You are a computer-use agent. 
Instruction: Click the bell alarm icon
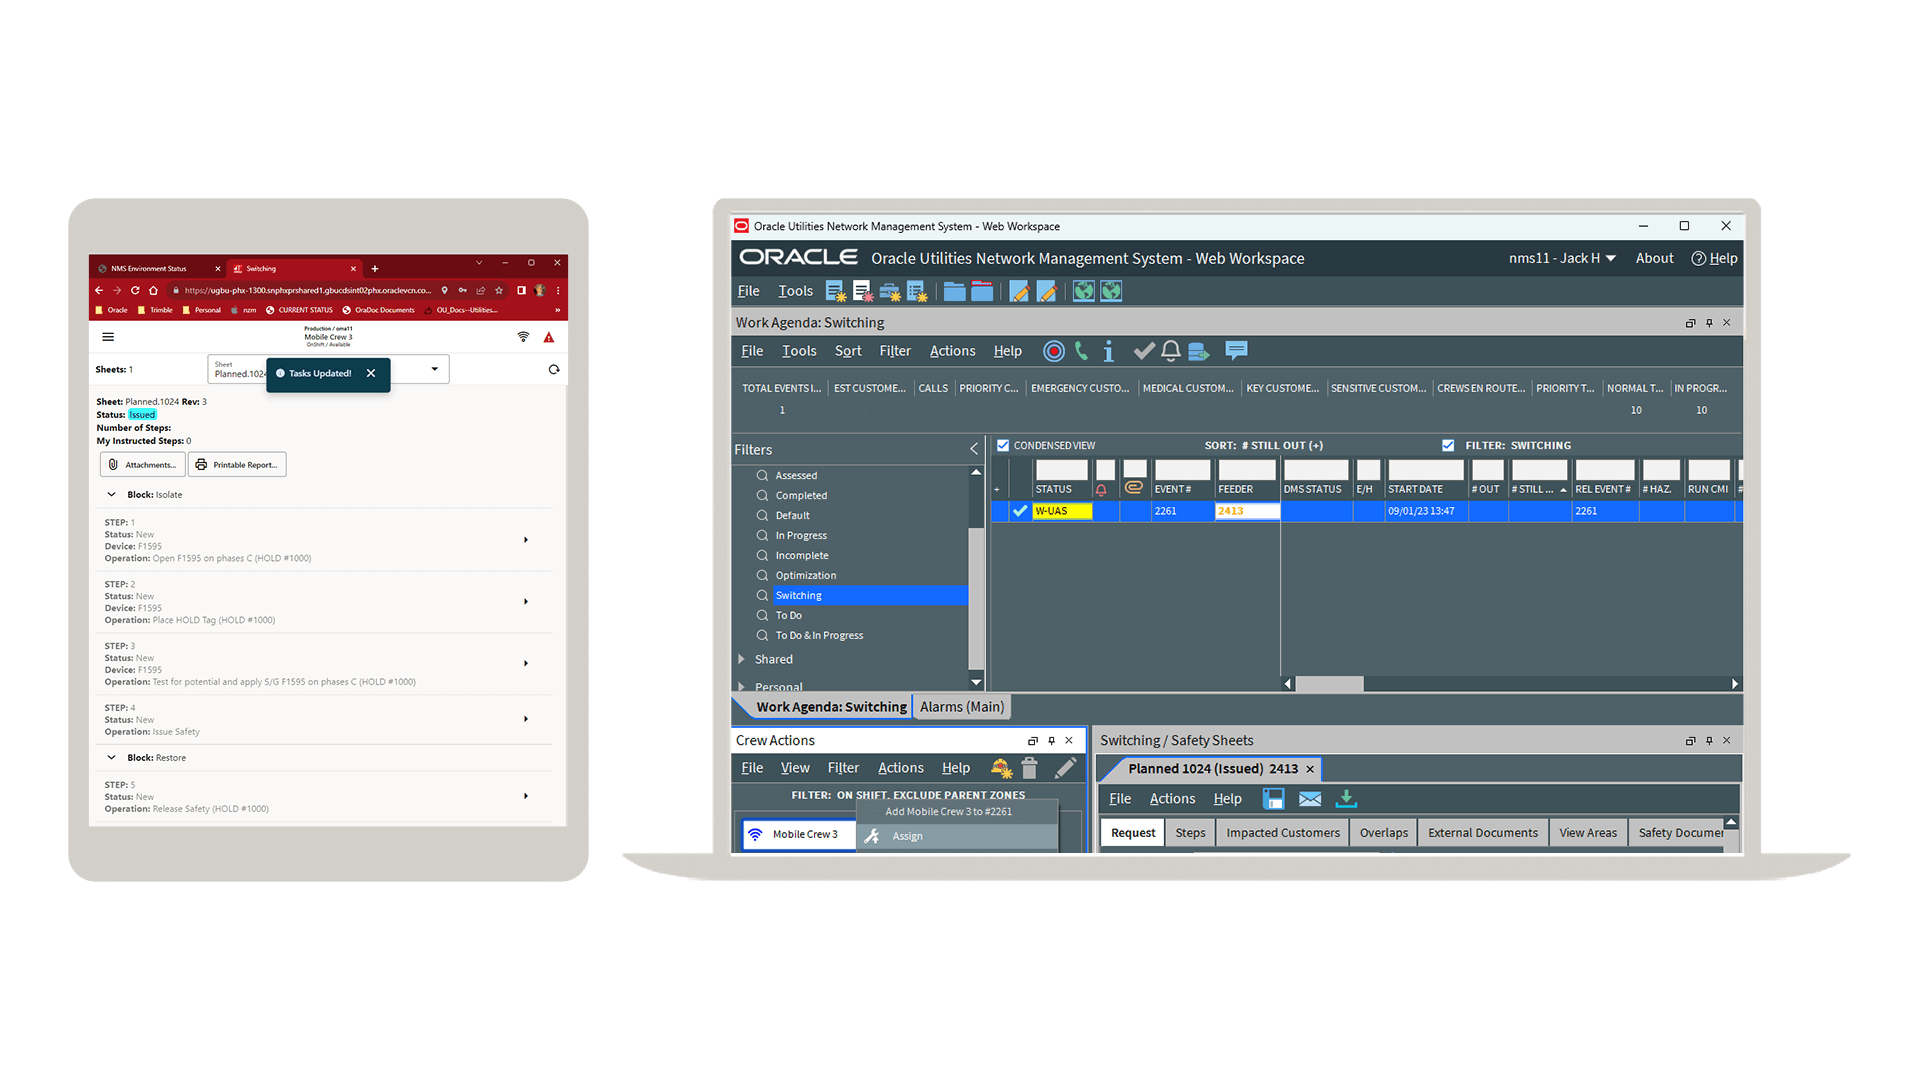pos(1171,351)
